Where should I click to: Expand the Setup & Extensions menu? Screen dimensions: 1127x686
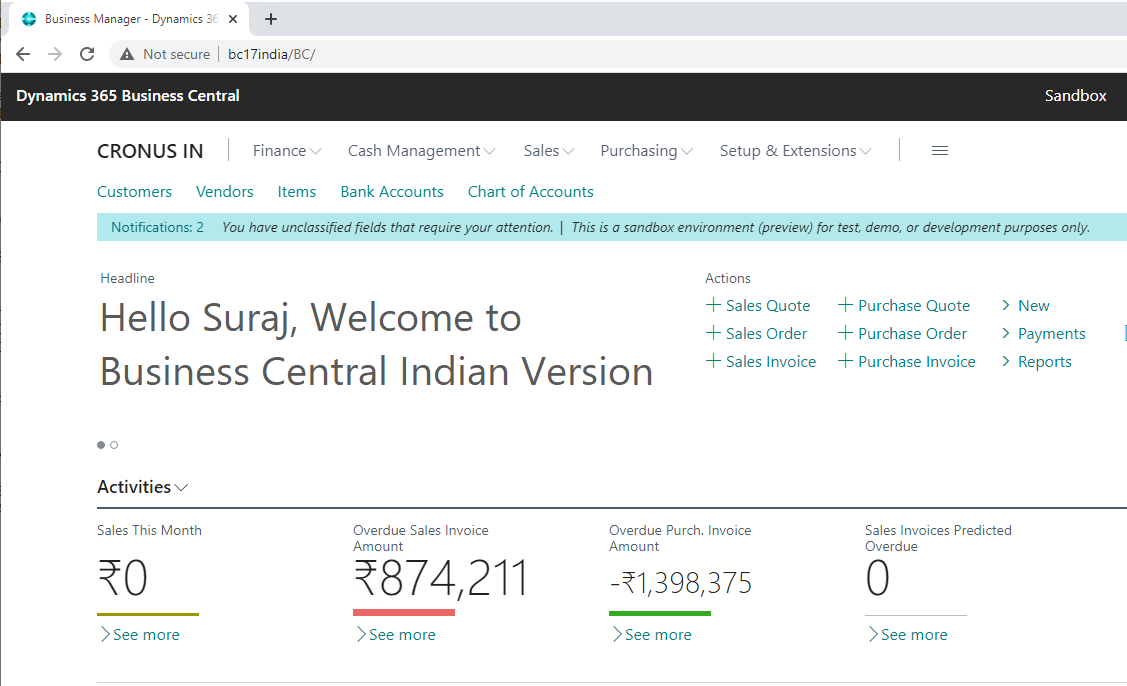pos(796,150)
